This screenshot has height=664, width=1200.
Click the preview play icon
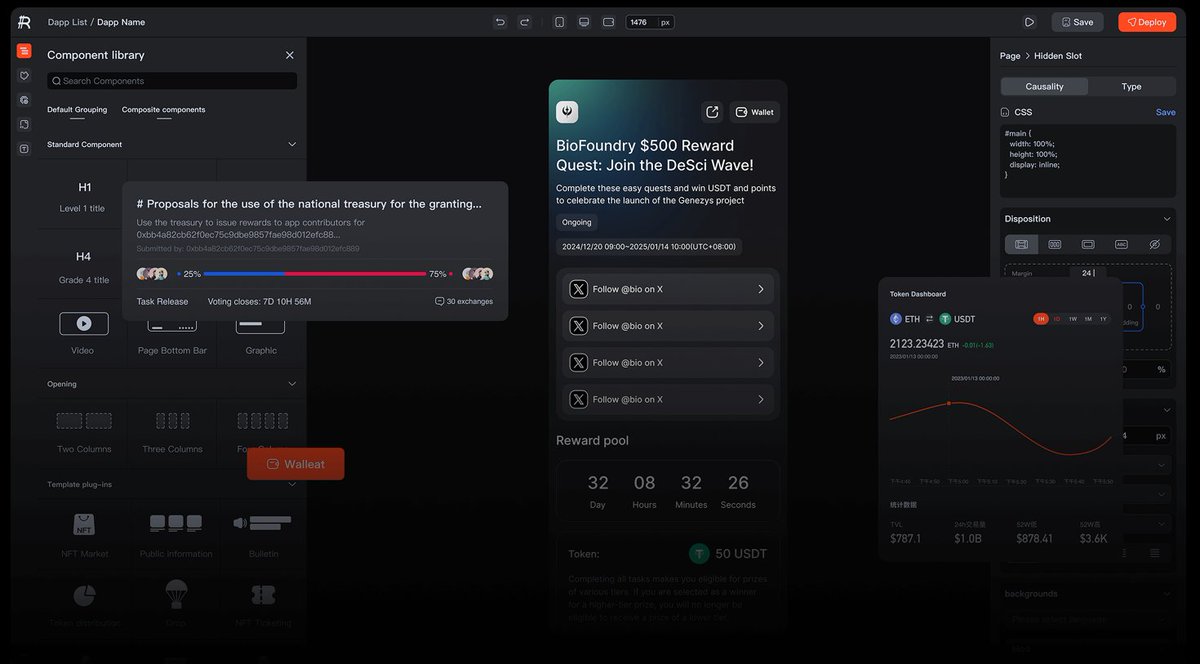[1029, 22]
